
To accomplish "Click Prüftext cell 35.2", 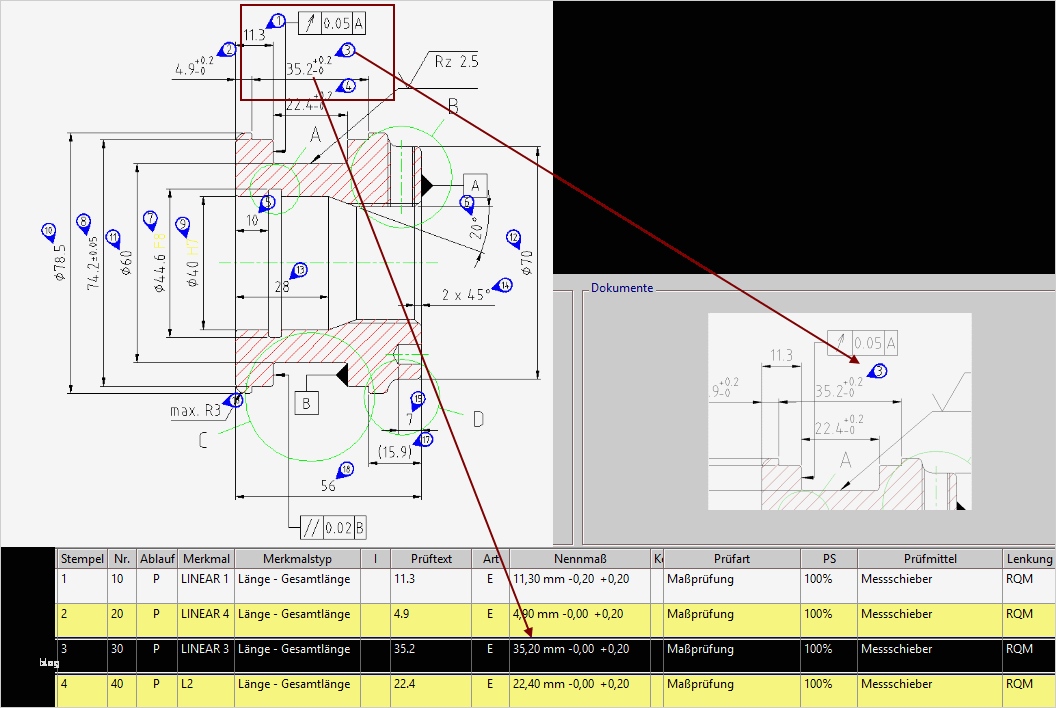I will (431, 655).
